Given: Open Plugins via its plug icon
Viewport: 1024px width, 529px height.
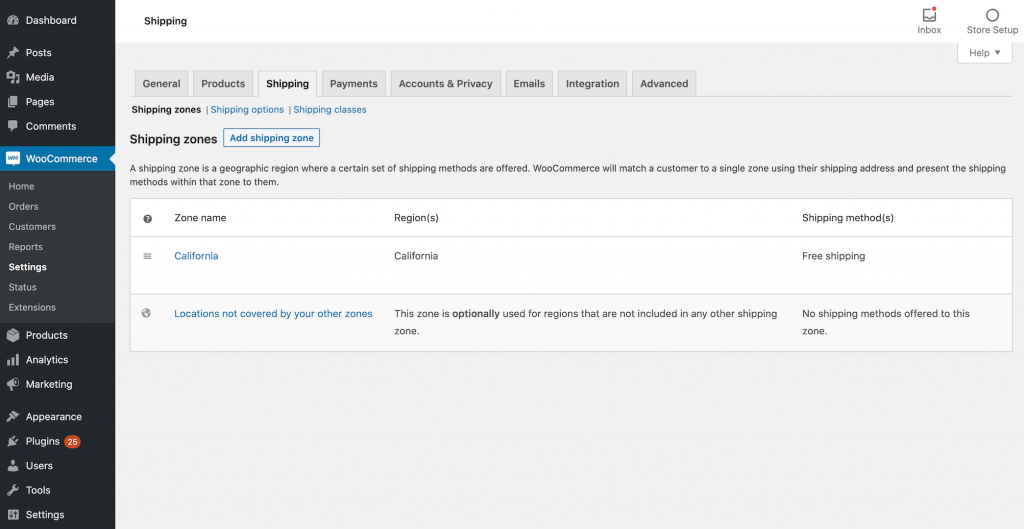Looking at the screenshot, I should (13, 441).
